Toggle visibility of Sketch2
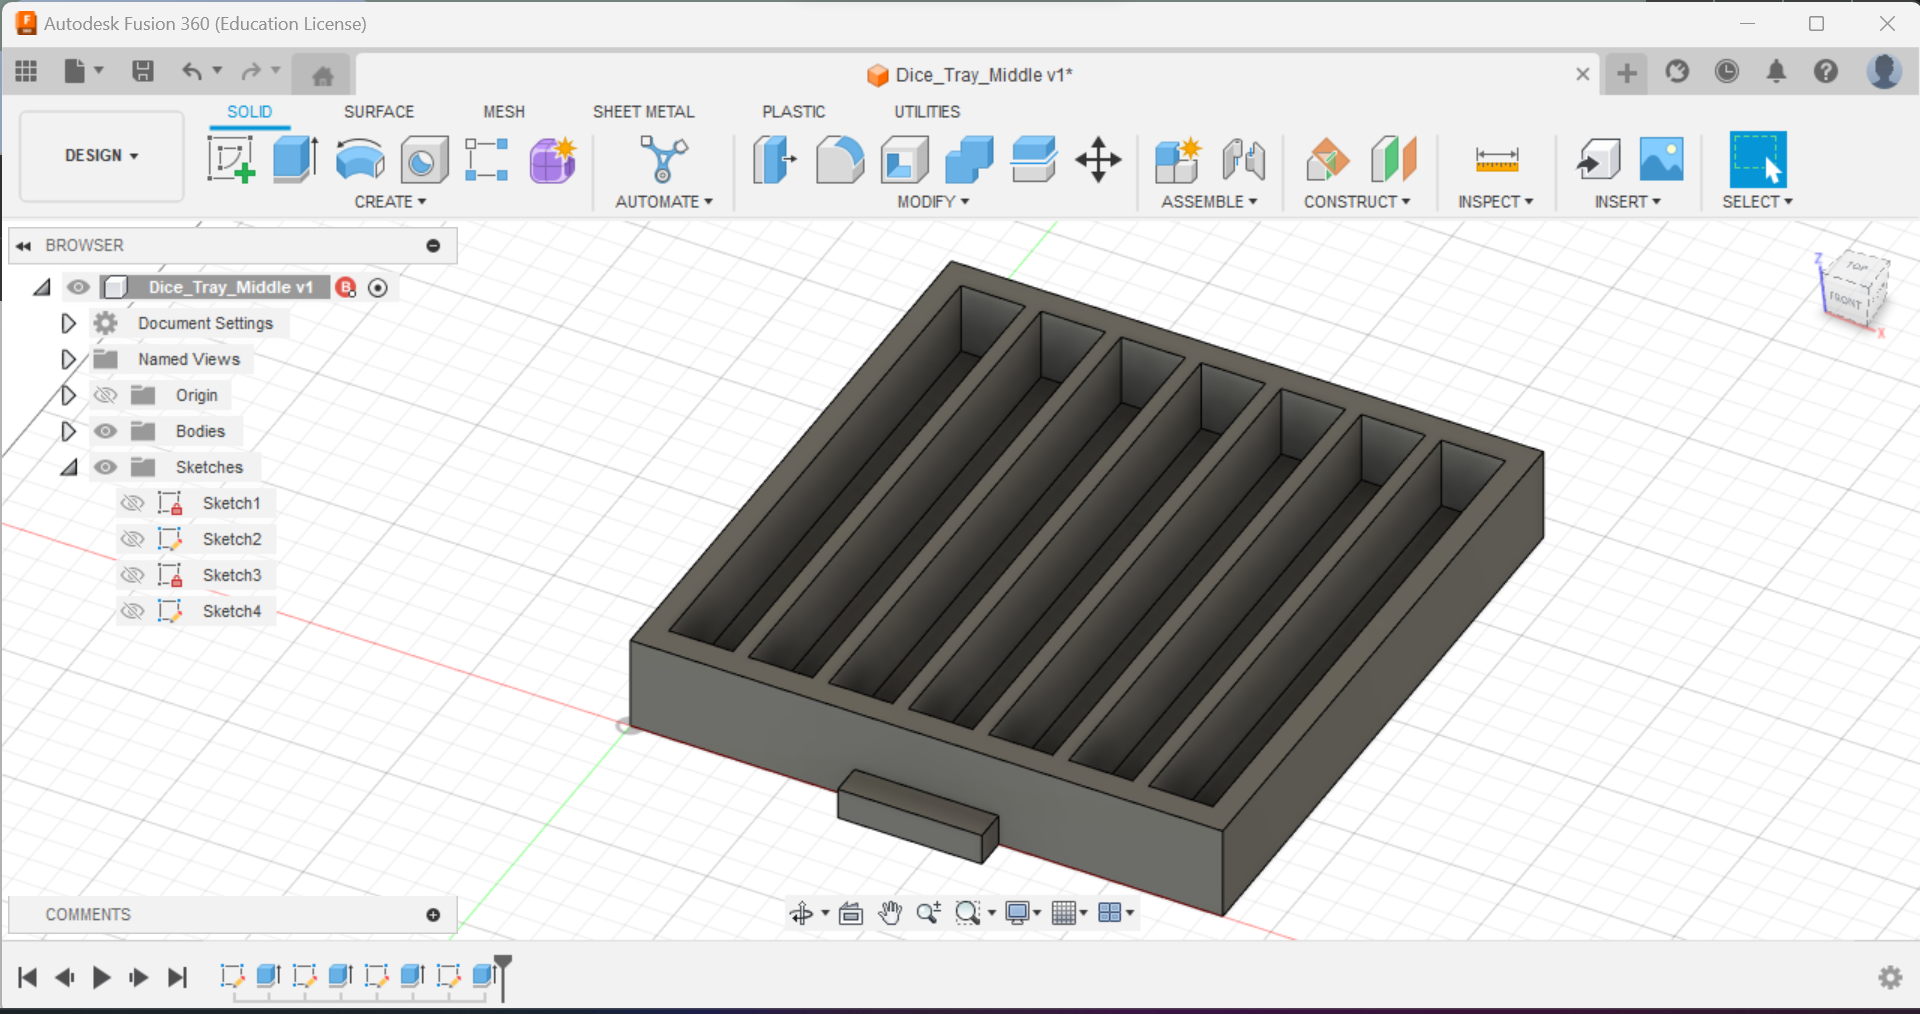1920x1014 pixels. (132, 539)
